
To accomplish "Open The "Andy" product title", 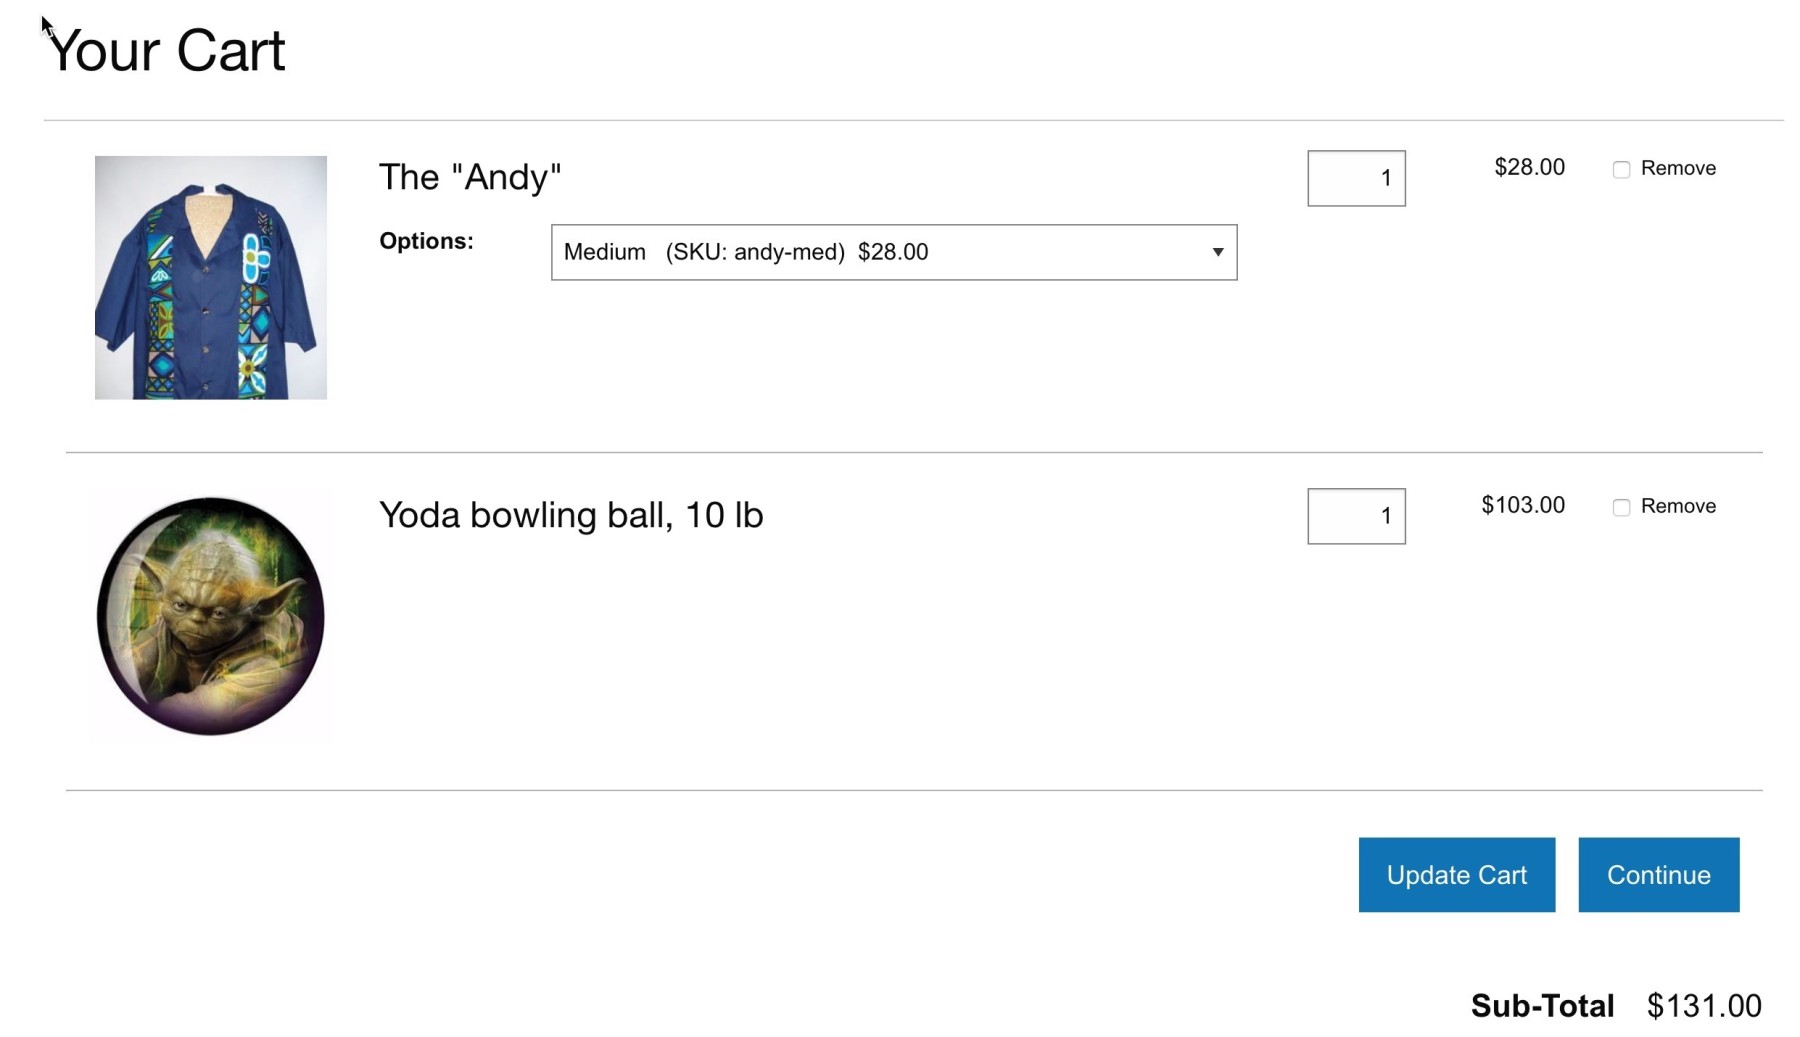I will [x=470, y=177].
